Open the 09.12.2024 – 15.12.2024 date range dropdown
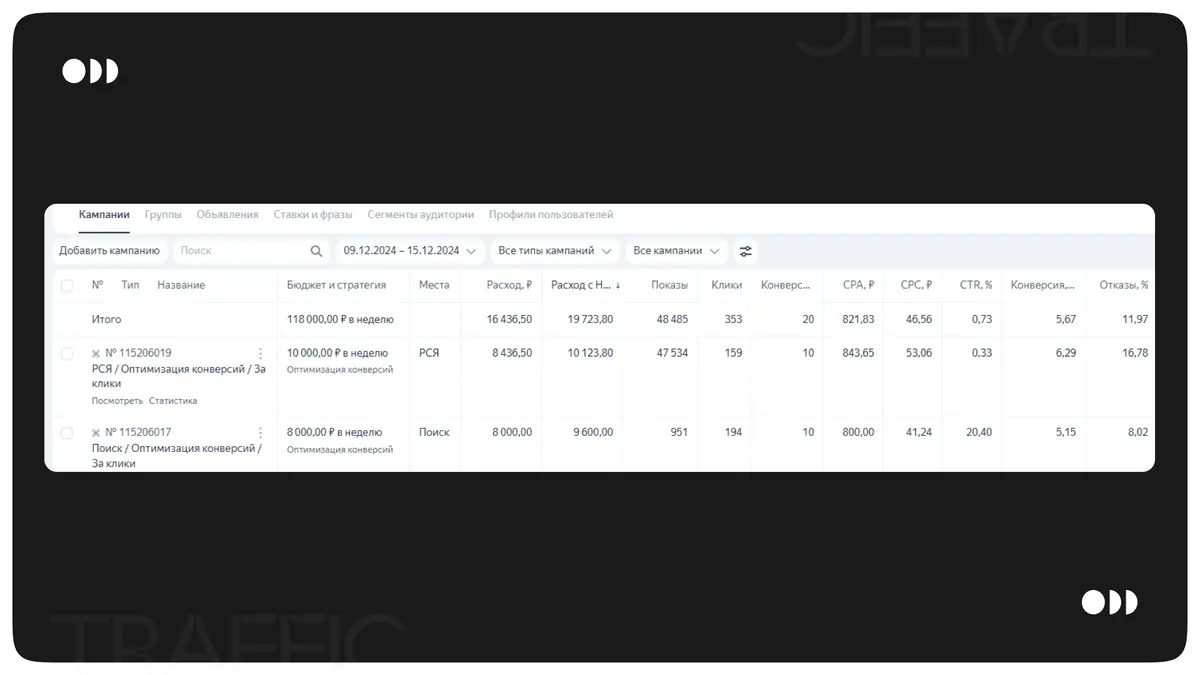Viewport: 1200px width, 675px height. click(x=410, y=251)
